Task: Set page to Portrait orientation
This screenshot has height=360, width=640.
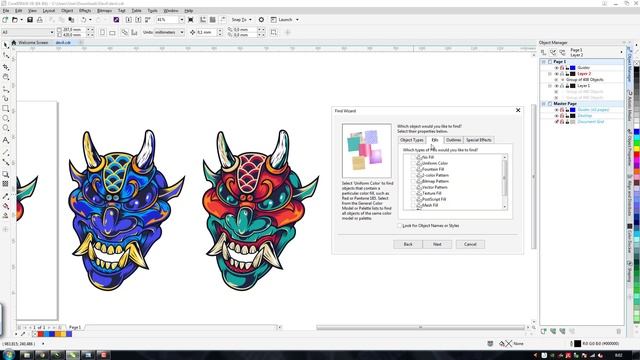Action: pos(102,32)
